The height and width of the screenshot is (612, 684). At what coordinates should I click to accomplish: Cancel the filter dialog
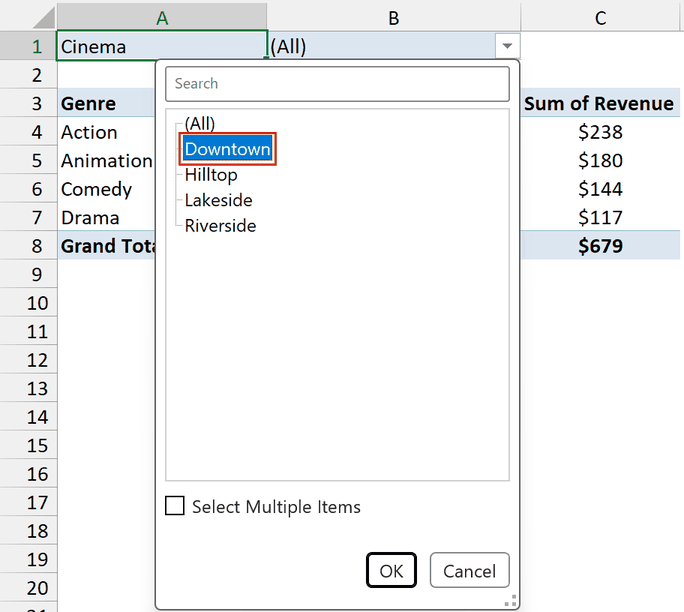click(x=469, y=571)
